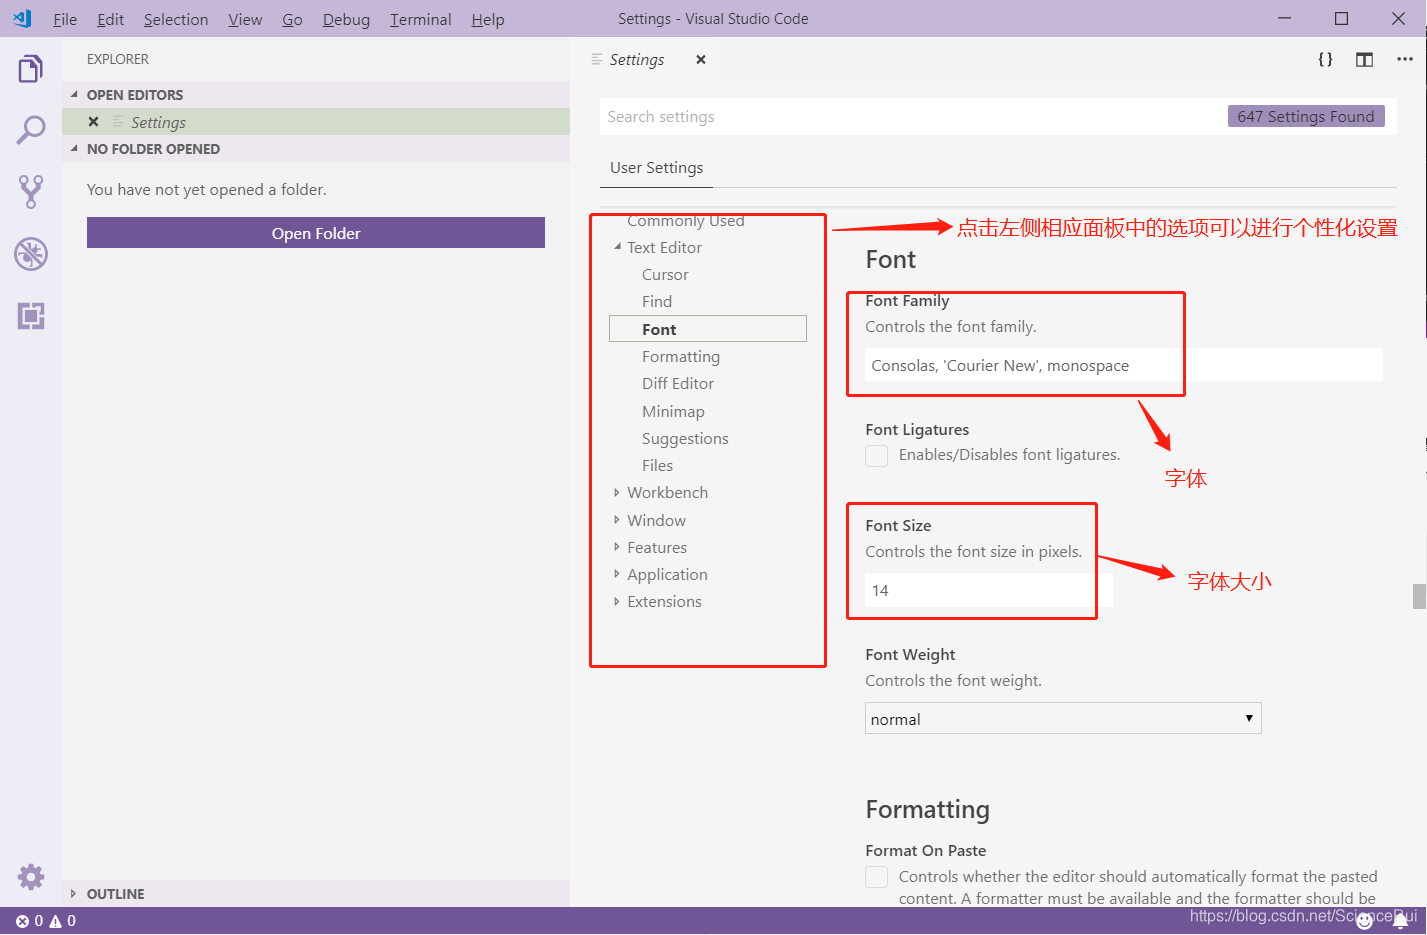
Task: Open the Edit menu
Action: 110,19
